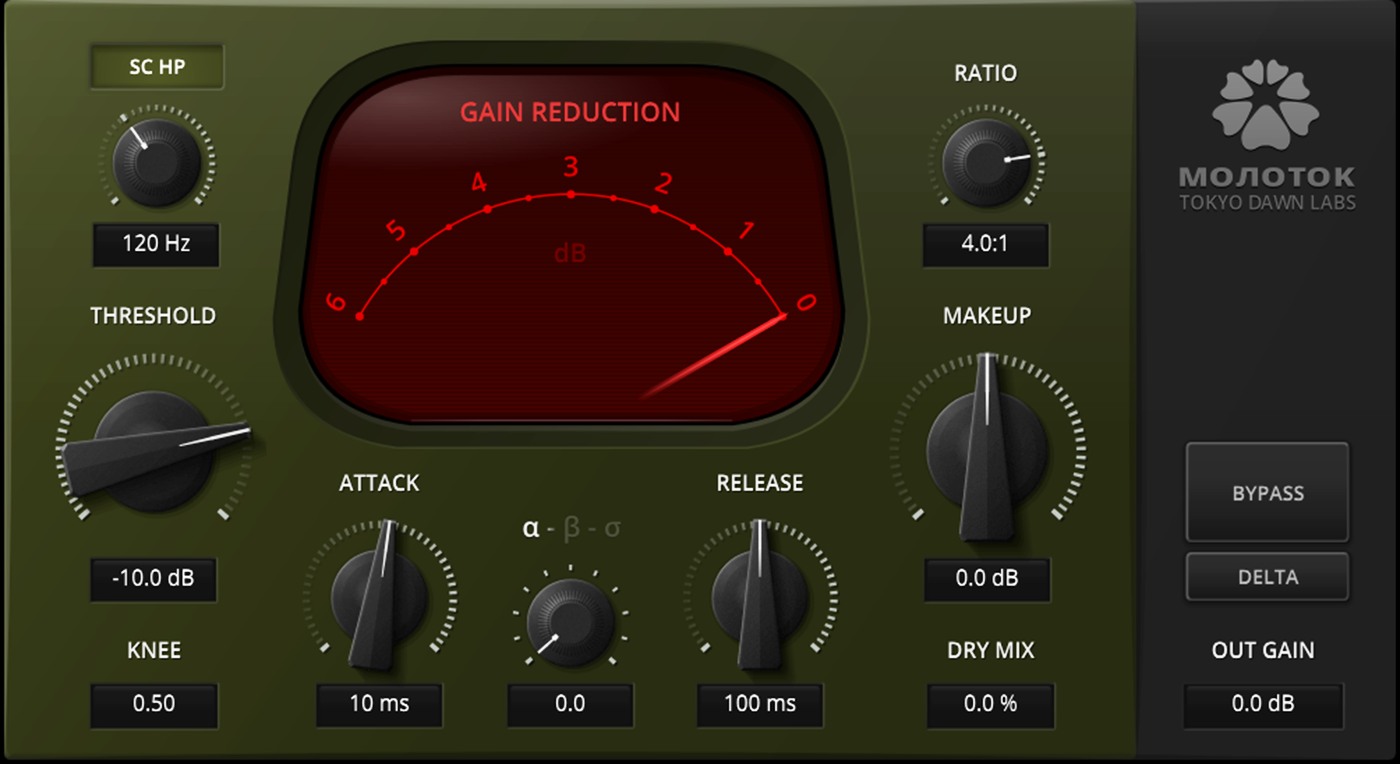This screenshot has width=1400, height=764.
Task: Click the 120 Hz value field
Action: tap(156, 244)
